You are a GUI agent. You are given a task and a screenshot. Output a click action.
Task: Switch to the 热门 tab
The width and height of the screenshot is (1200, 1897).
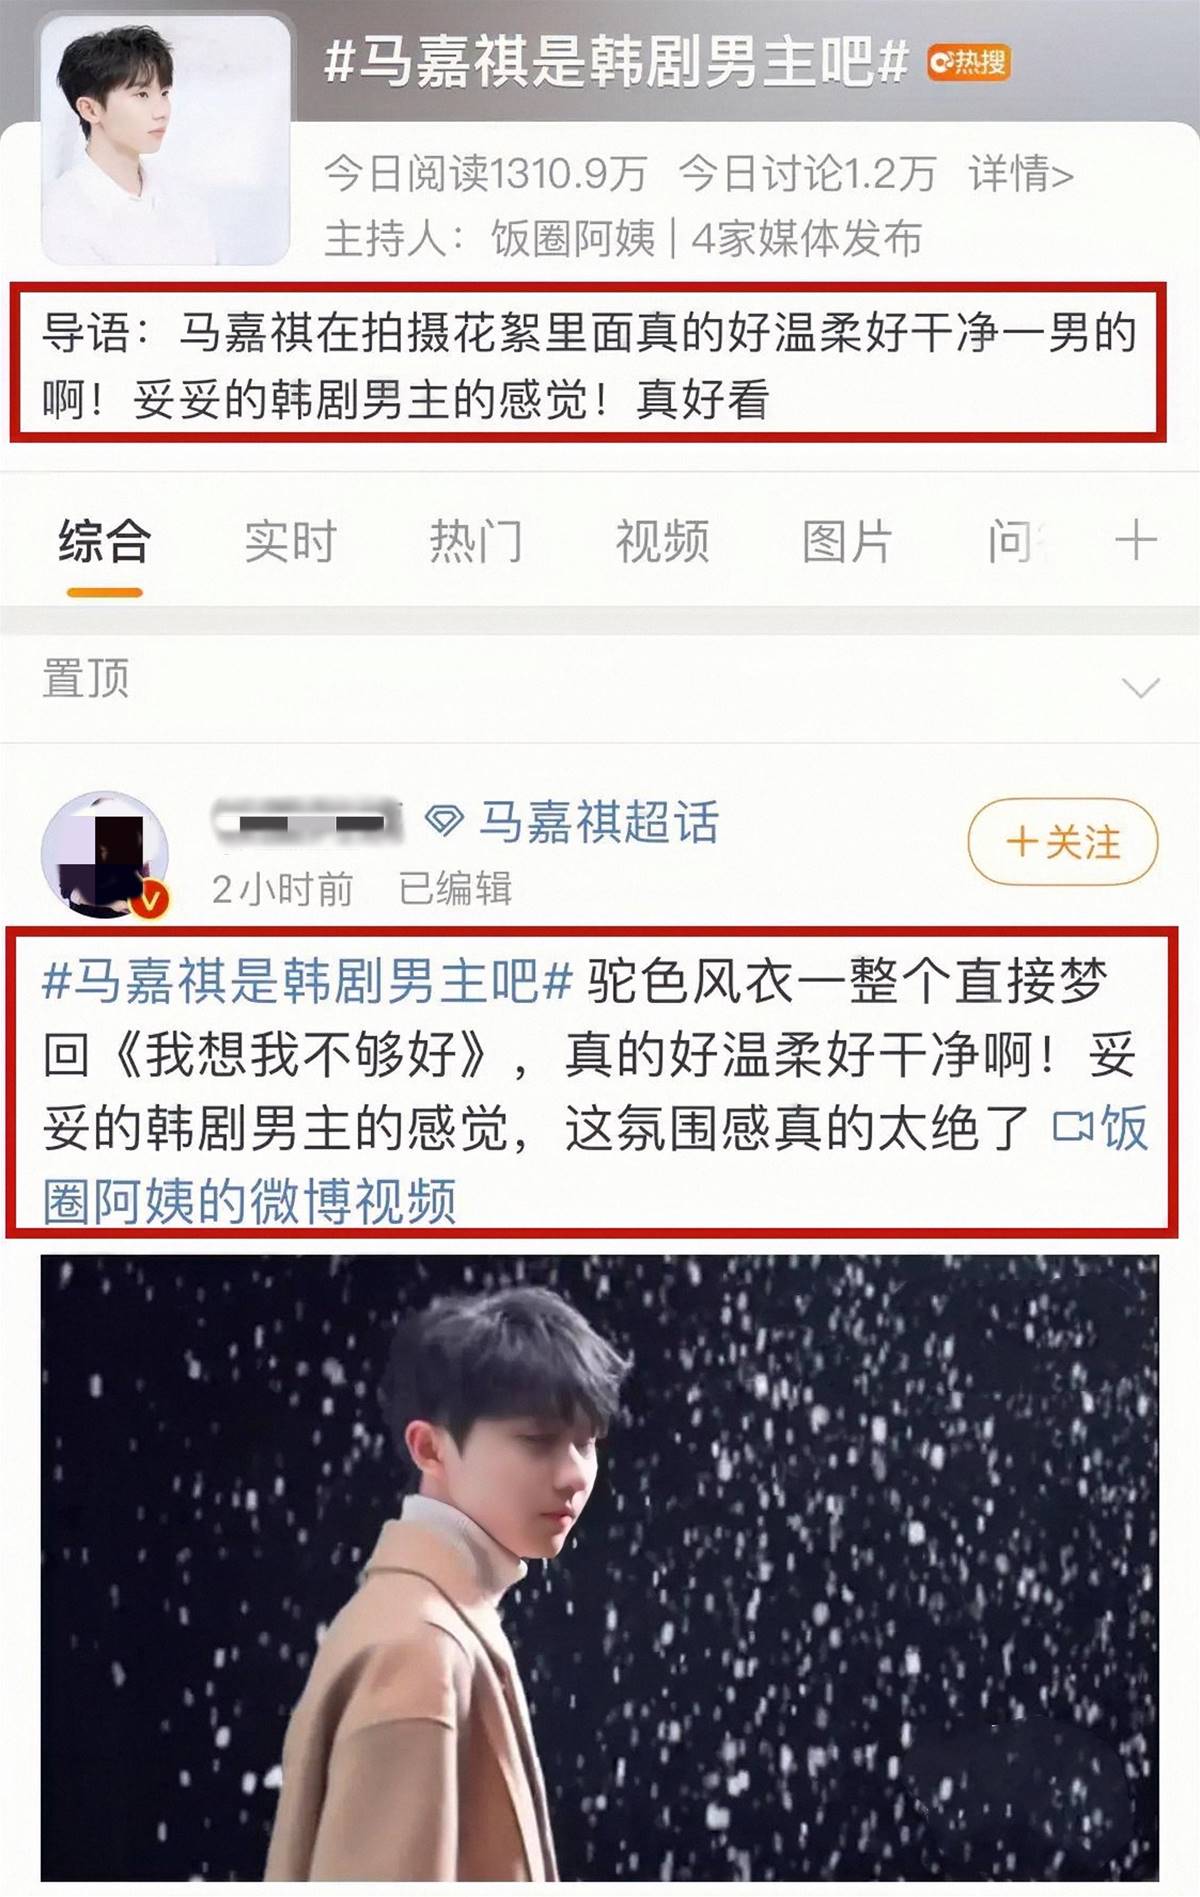click(x=476, y=541)
